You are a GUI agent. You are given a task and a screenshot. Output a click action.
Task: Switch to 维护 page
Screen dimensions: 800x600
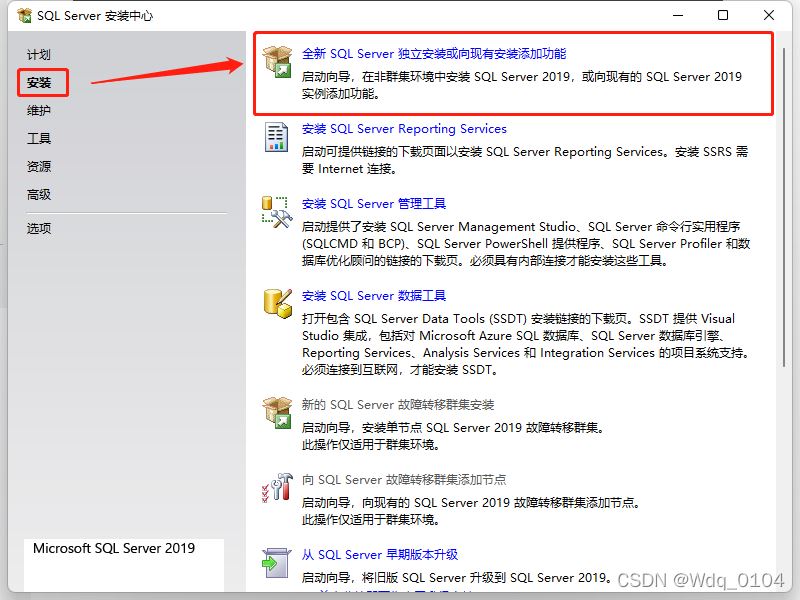tap(39, 111)
